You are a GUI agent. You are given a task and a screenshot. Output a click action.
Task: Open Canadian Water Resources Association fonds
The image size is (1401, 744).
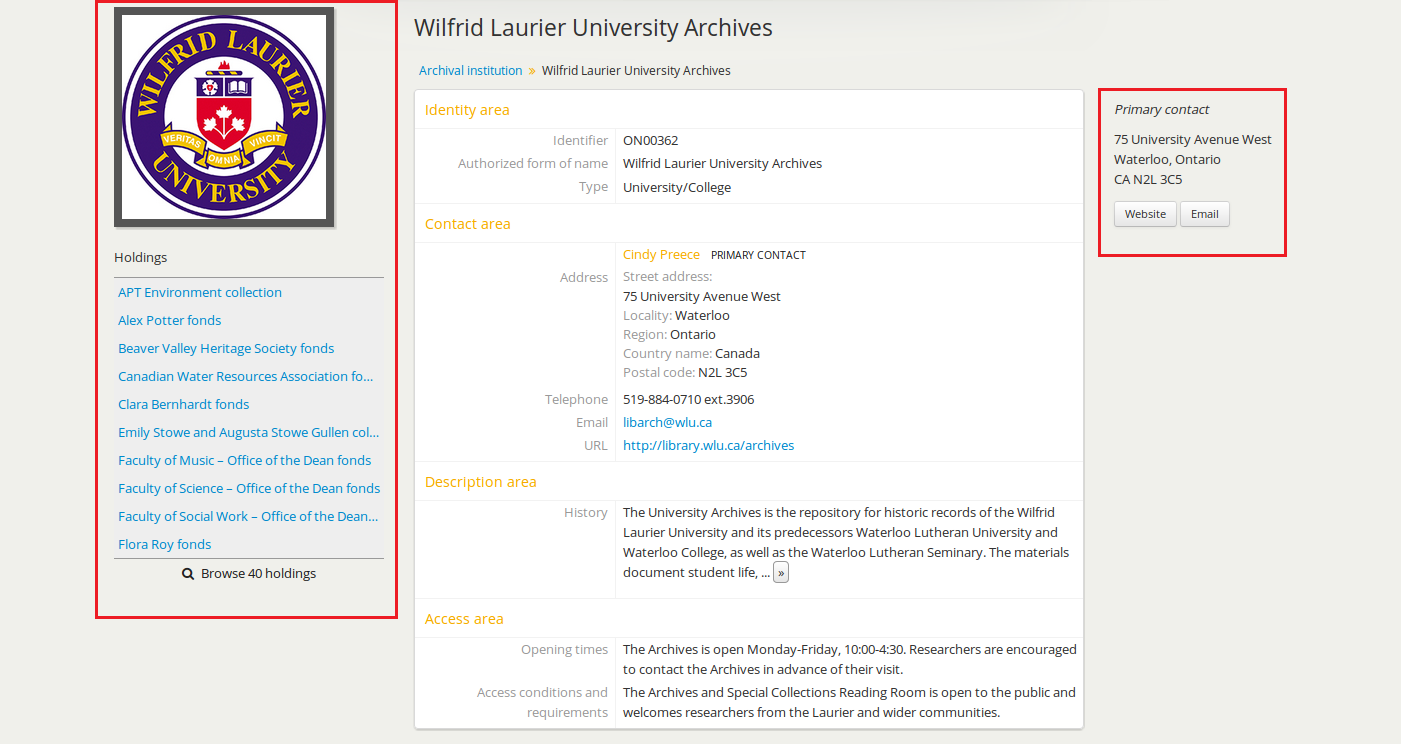[245, 377]
